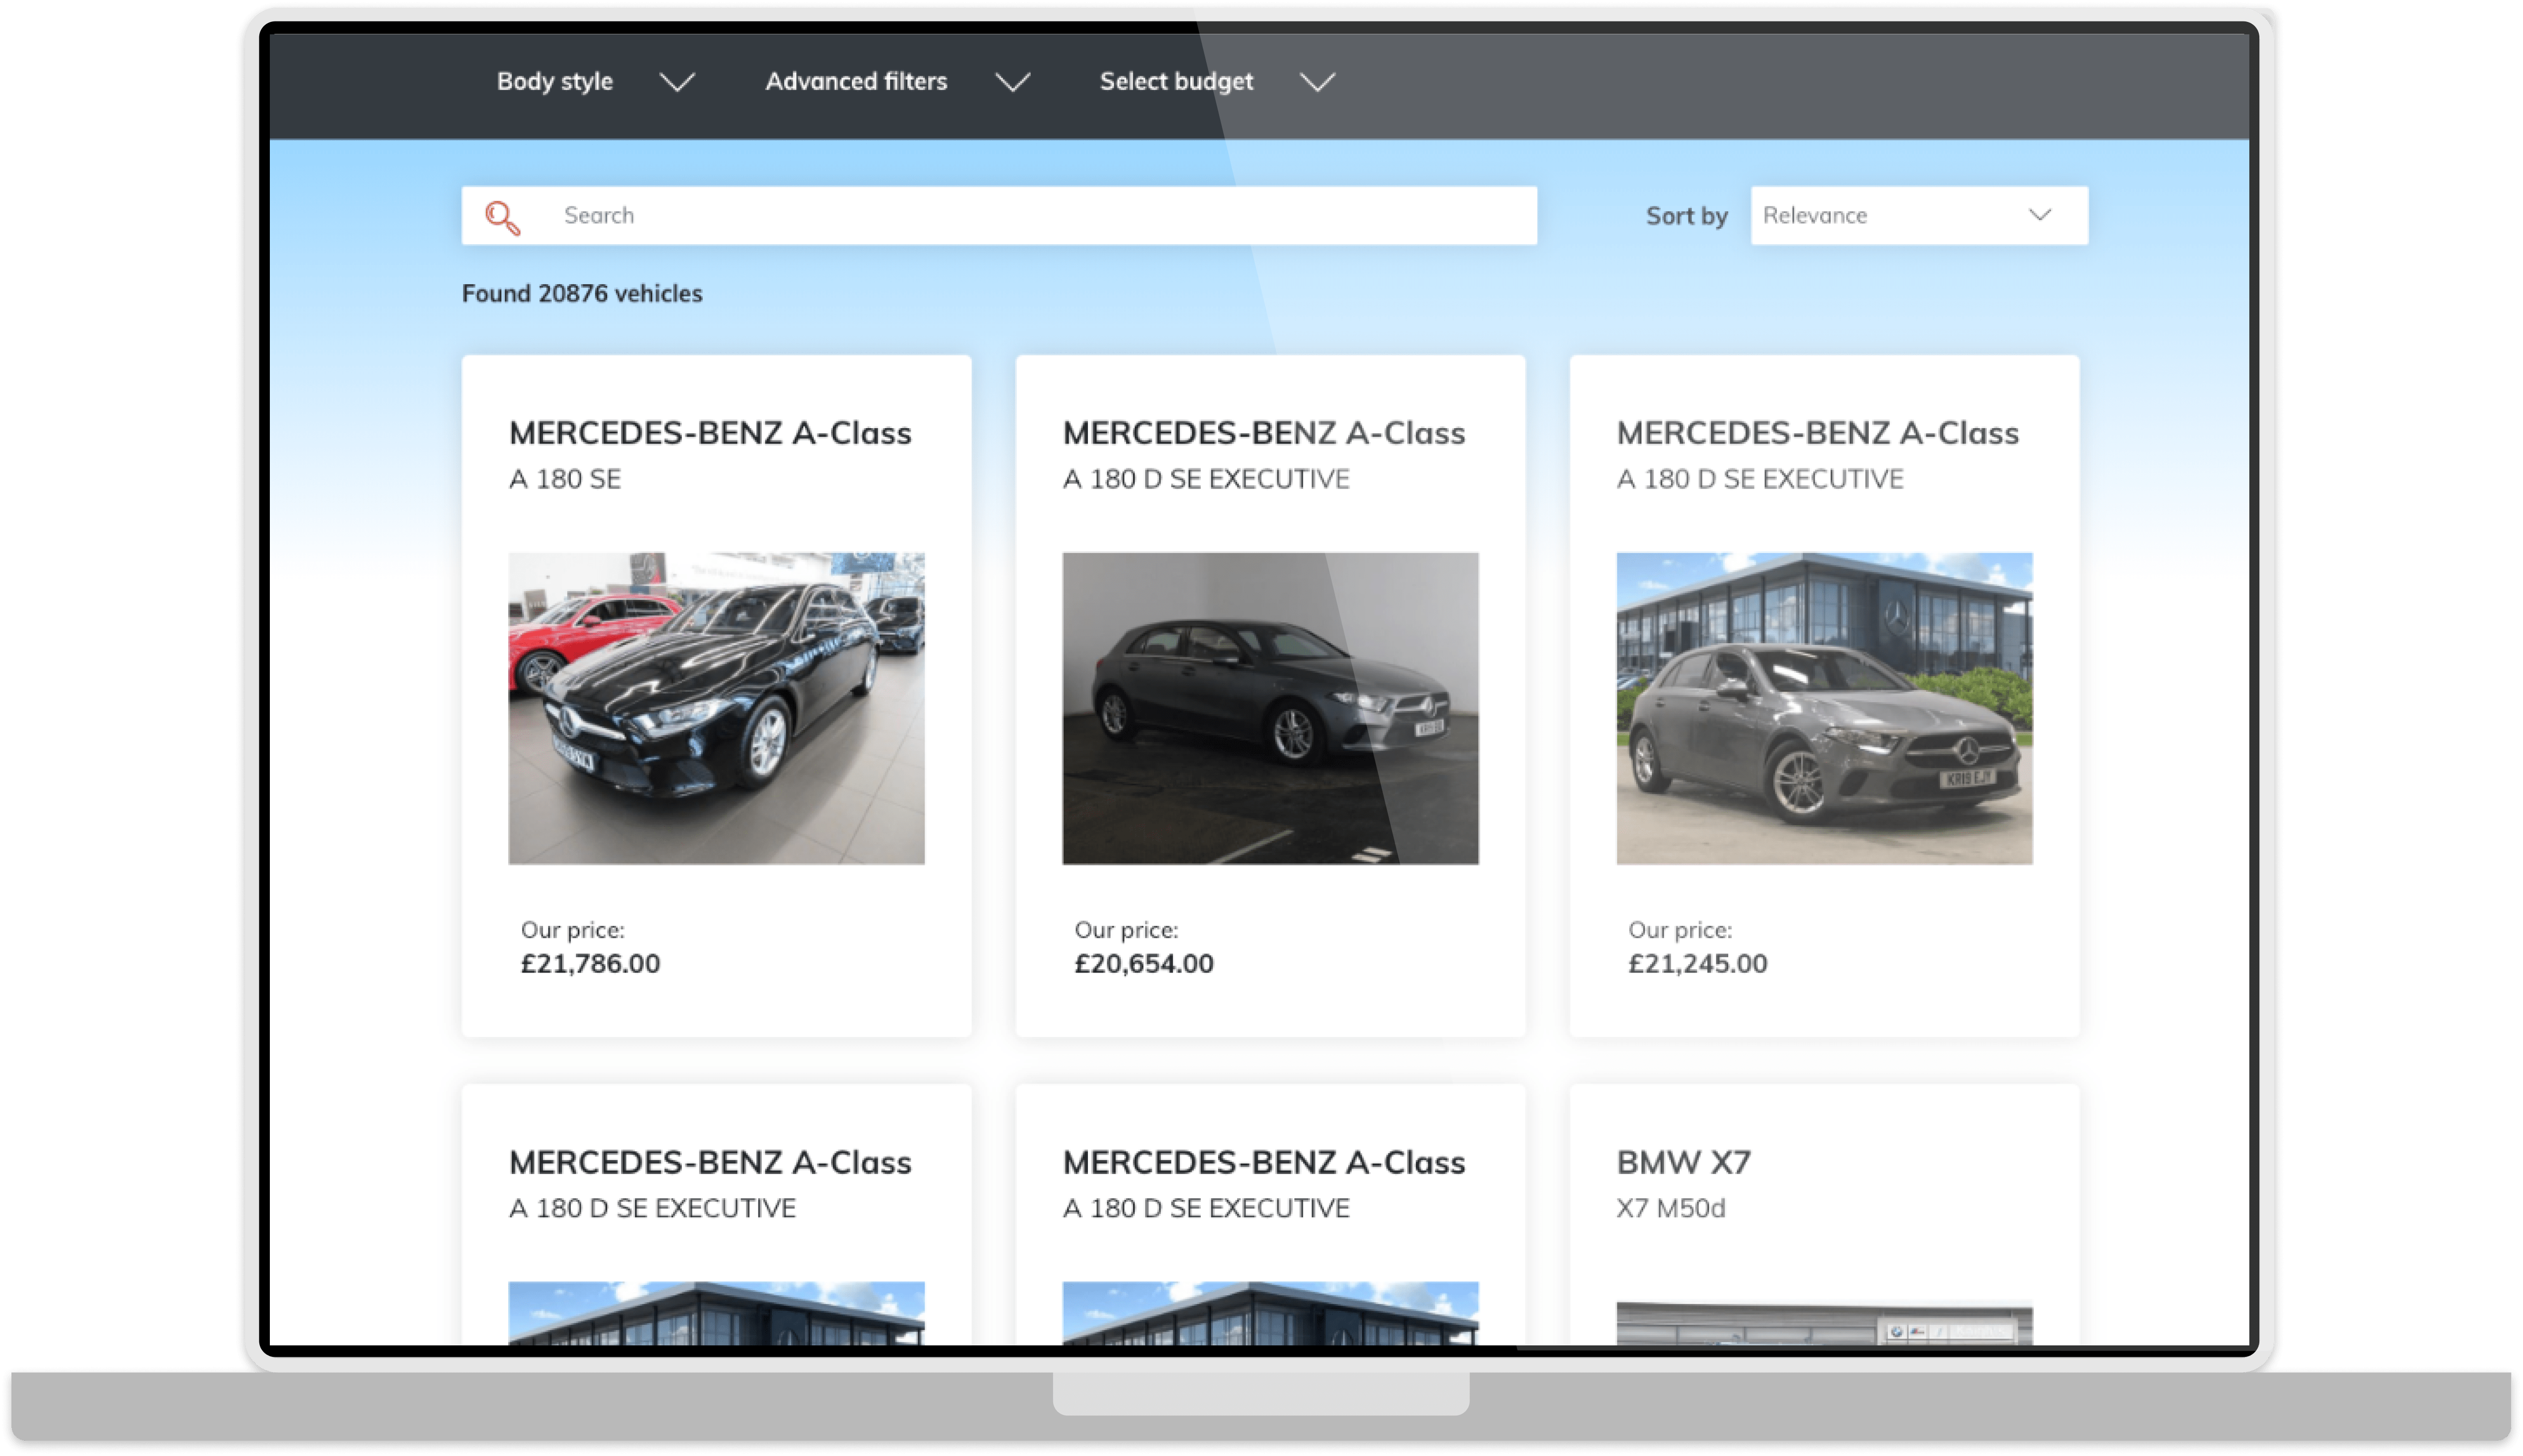Select the £20,654.00 price
Viewport: 2523px width, 1456px height.
[1144, 963]
